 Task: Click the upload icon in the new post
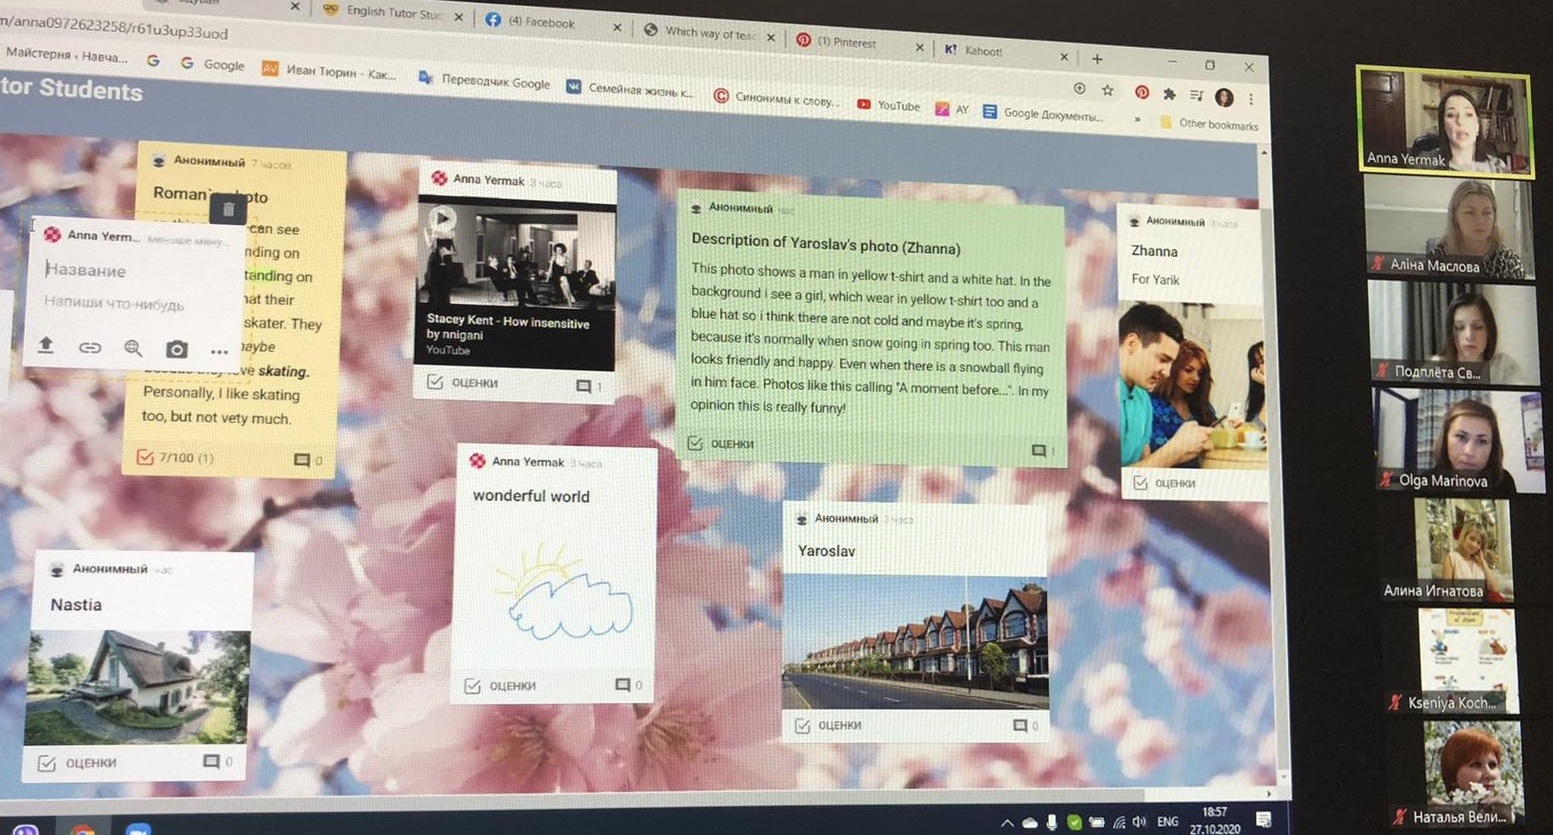pyautogui.click(x=46, y=345)
